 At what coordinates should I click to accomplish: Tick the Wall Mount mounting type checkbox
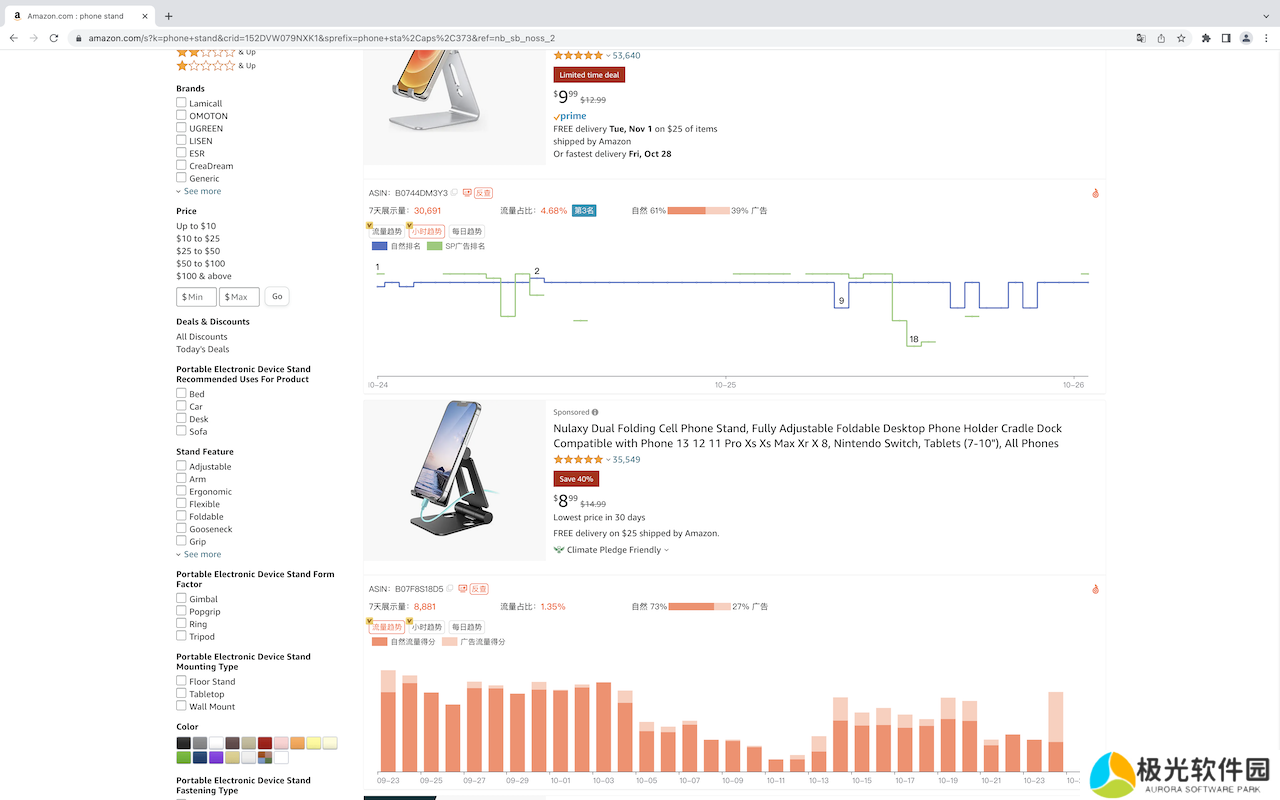coord(181,706)
